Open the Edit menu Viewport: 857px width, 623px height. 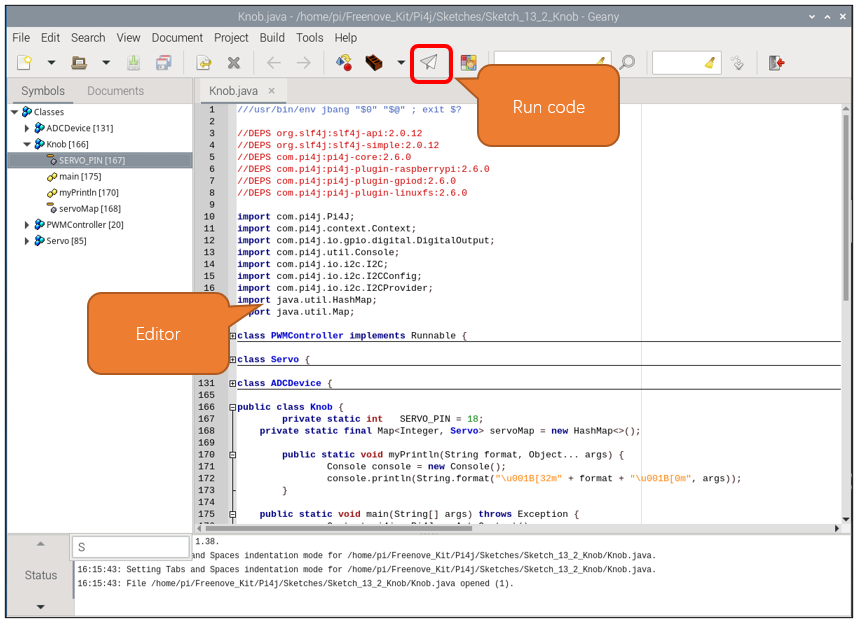tap(50, 38)
